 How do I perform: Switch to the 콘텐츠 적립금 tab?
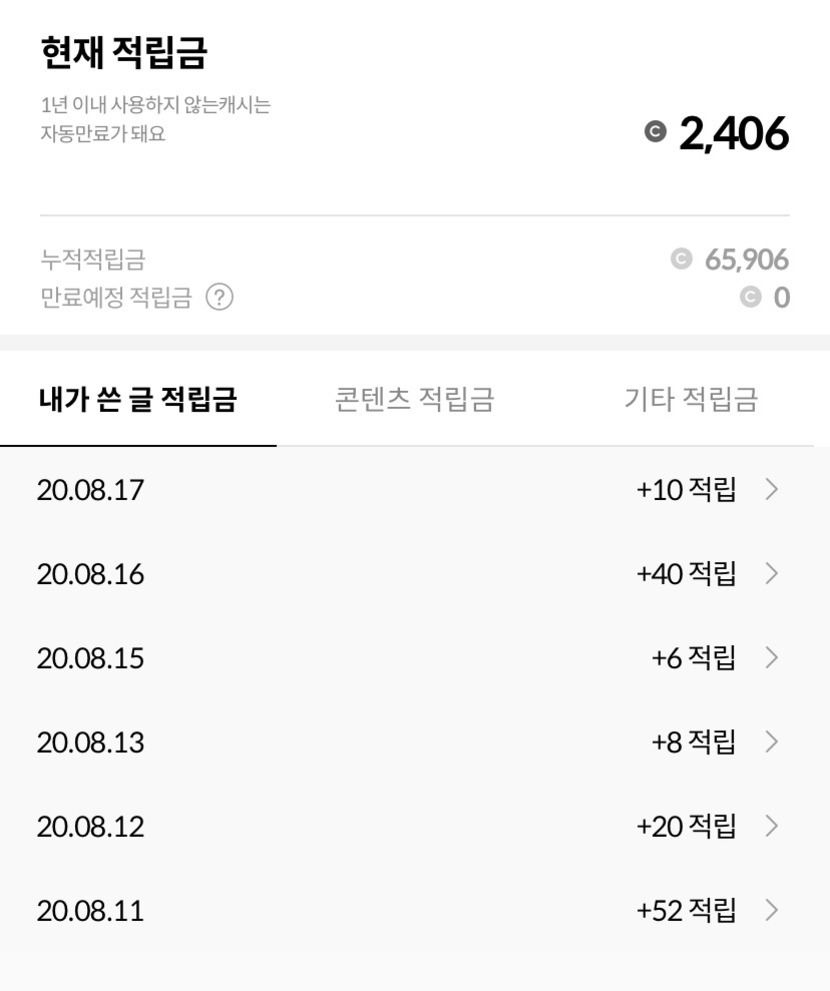pos(414,400)
